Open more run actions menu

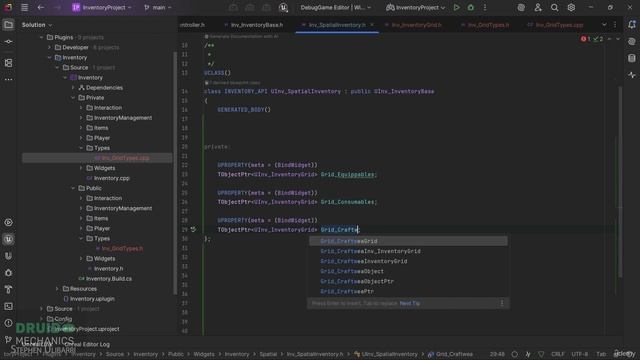485,7
